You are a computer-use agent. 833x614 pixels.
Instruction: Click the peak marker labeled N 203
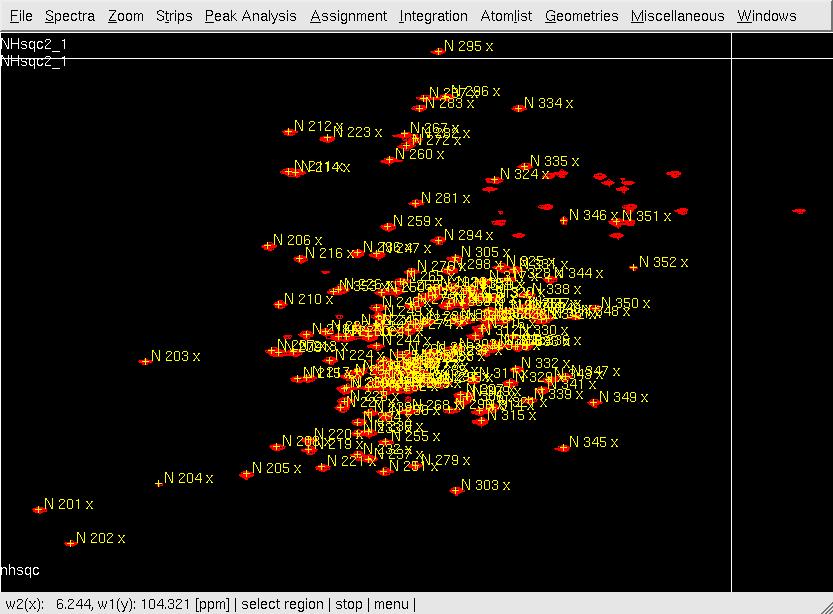tap(145, 361)
